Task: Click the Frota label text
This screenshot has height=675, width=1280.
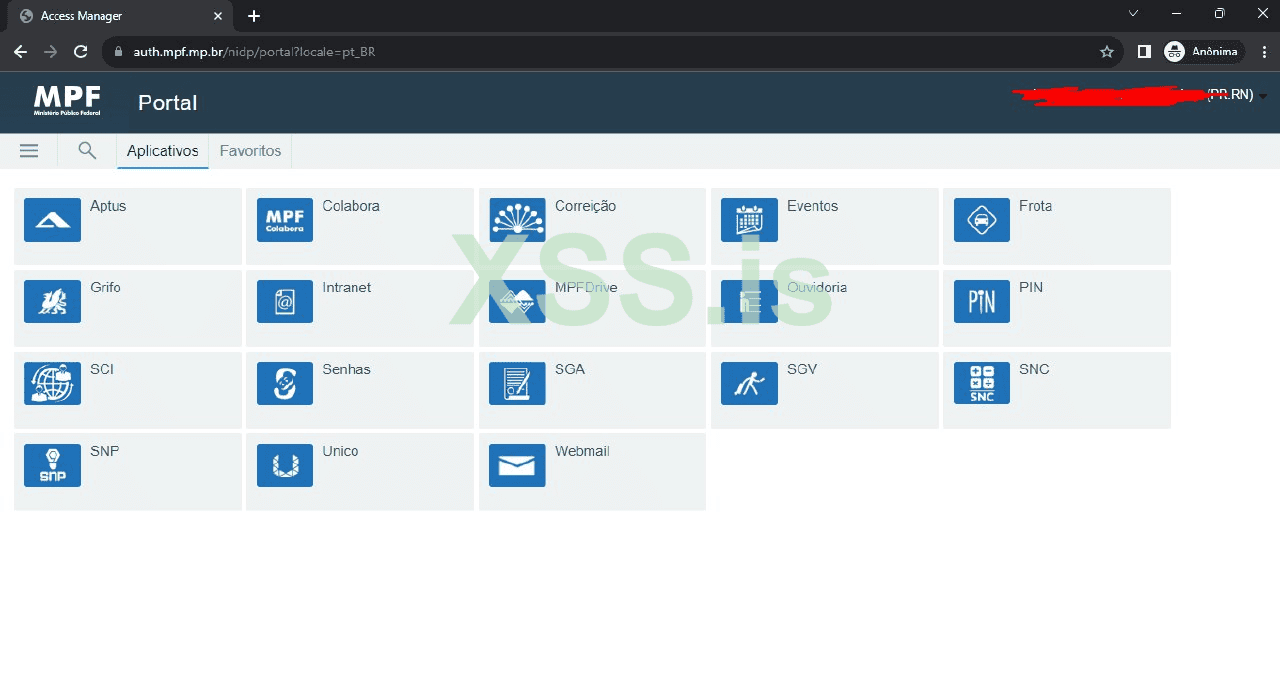Action: [x=1035, y=206]
